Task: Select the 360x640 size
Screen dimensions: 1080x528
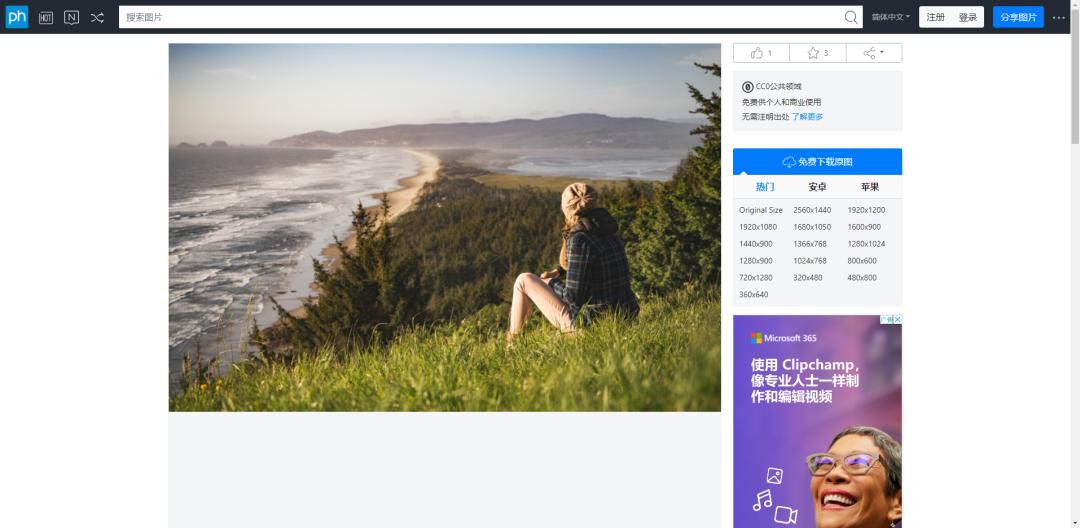Action: click(x=754, y=295)
